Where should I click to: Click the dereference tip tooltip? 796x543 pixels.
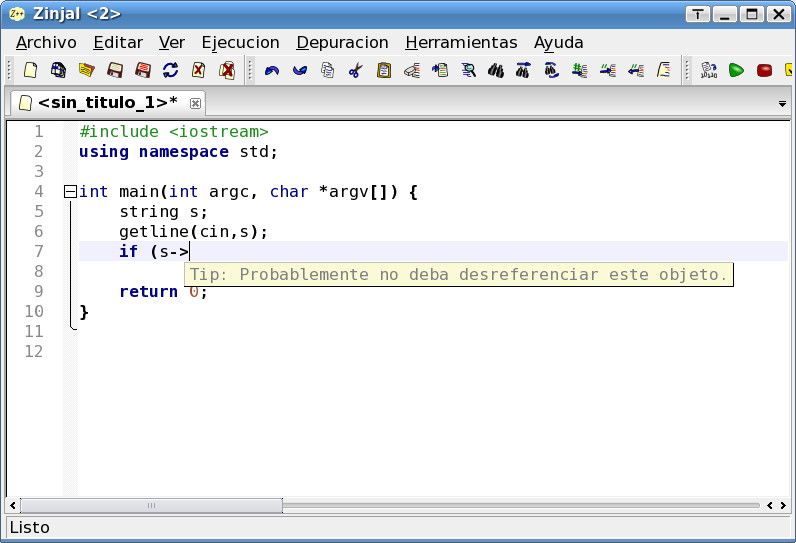click(x=459, y=275)
